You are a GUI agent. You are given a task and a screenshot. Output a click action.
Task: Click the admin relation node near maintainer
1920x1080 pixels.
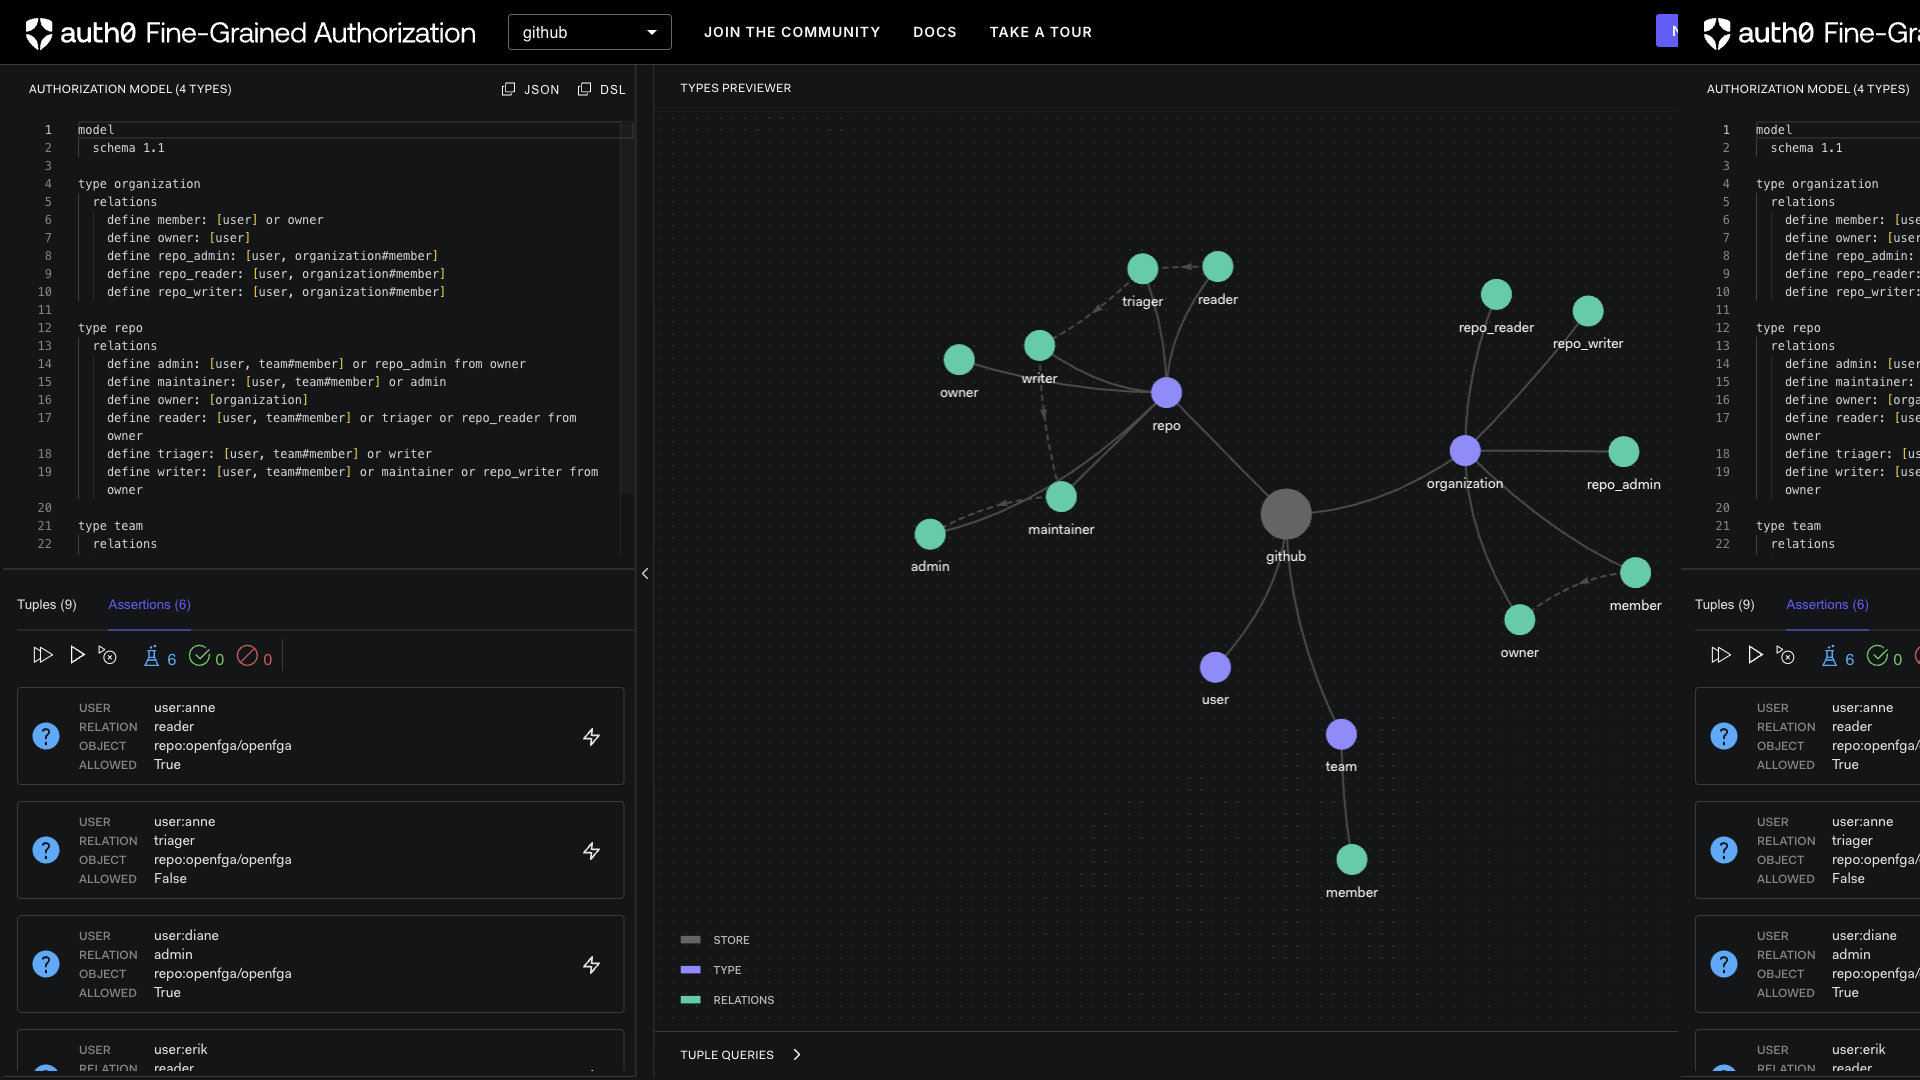930,534
